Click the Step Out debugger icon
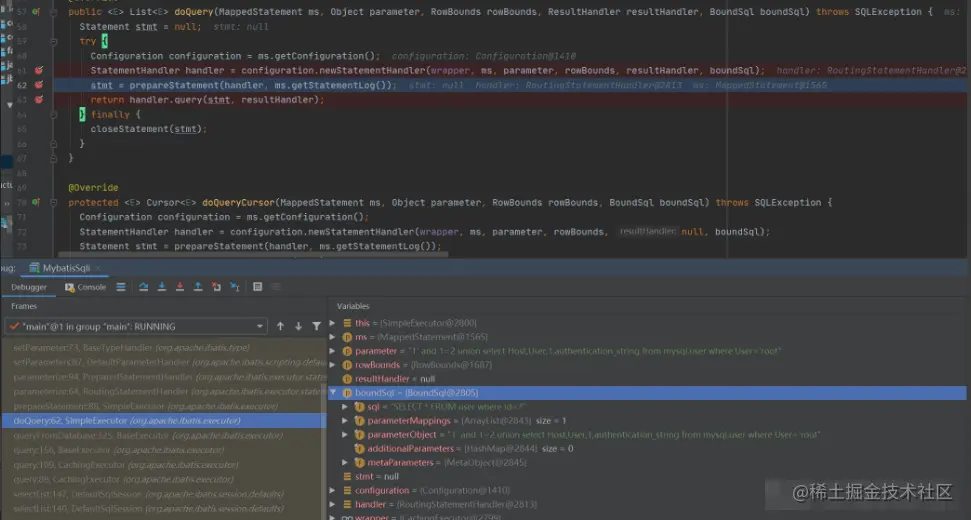 (198, 287)
